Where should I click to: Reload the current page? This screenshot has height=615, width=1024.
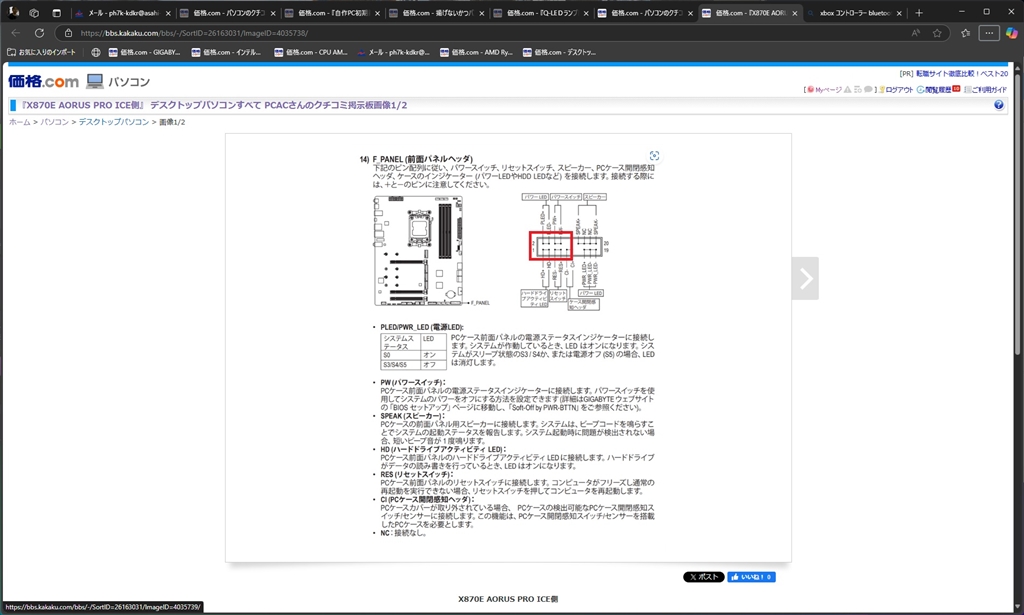pos(39,33)
